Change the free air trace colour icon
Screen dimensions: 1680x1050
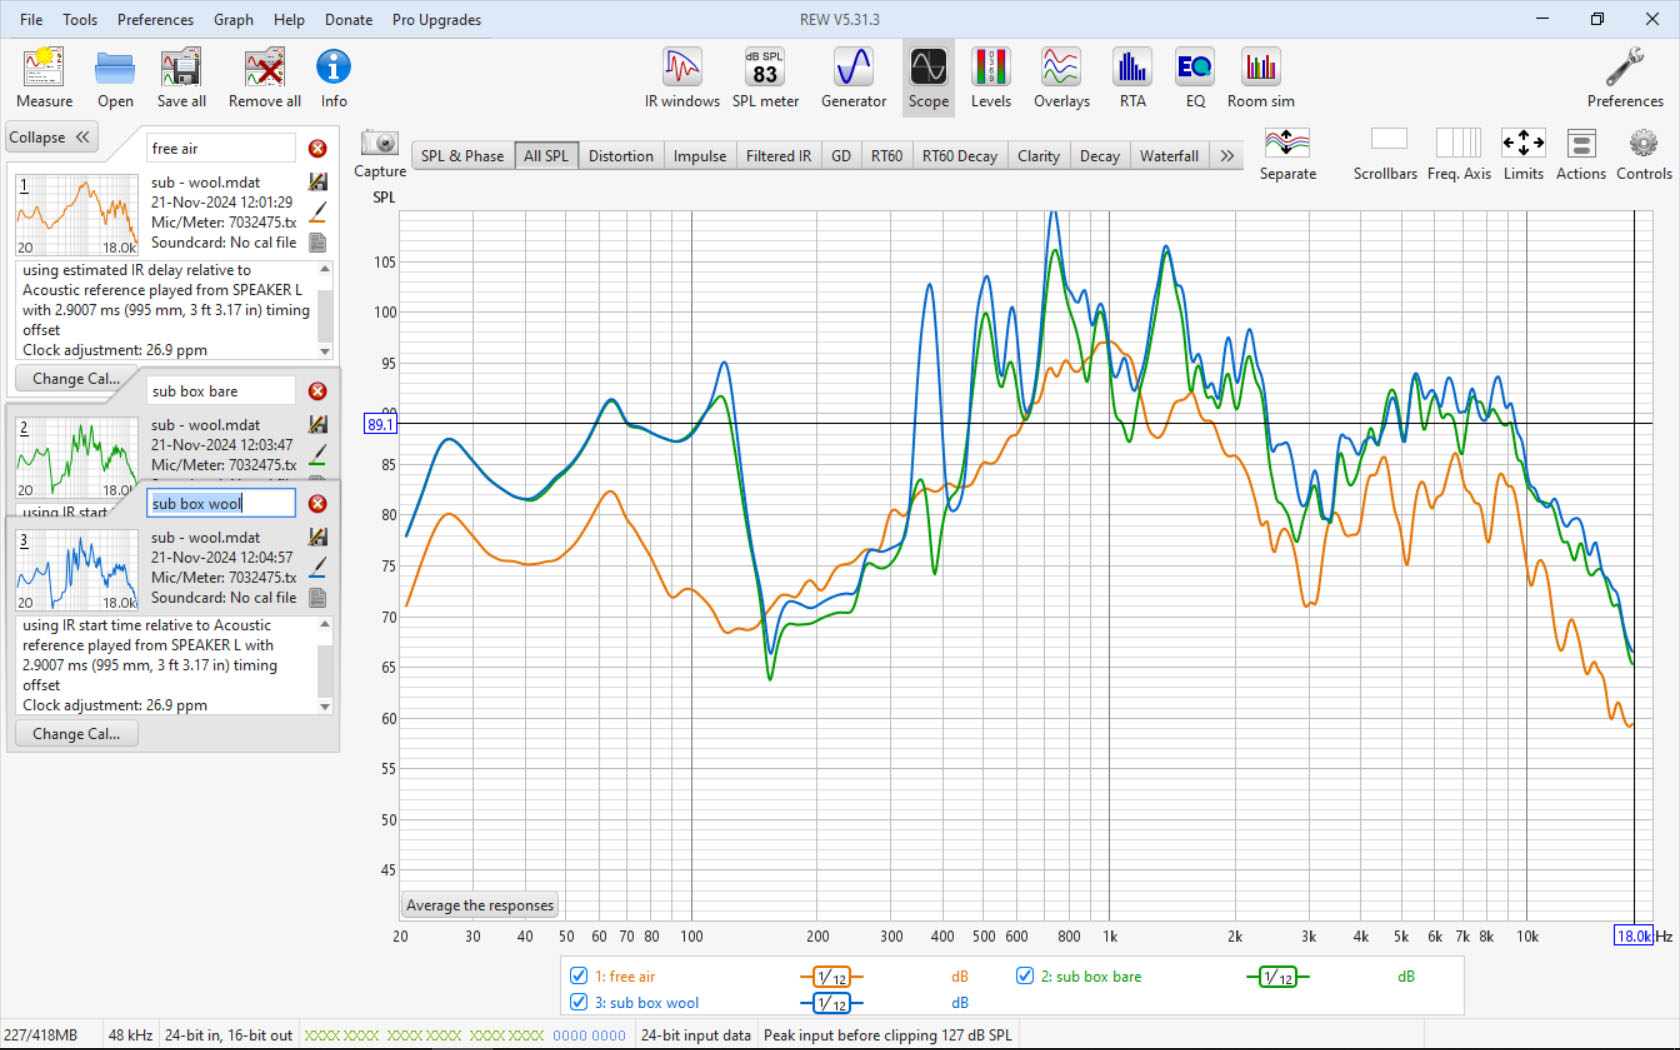[x=318, y=212]
